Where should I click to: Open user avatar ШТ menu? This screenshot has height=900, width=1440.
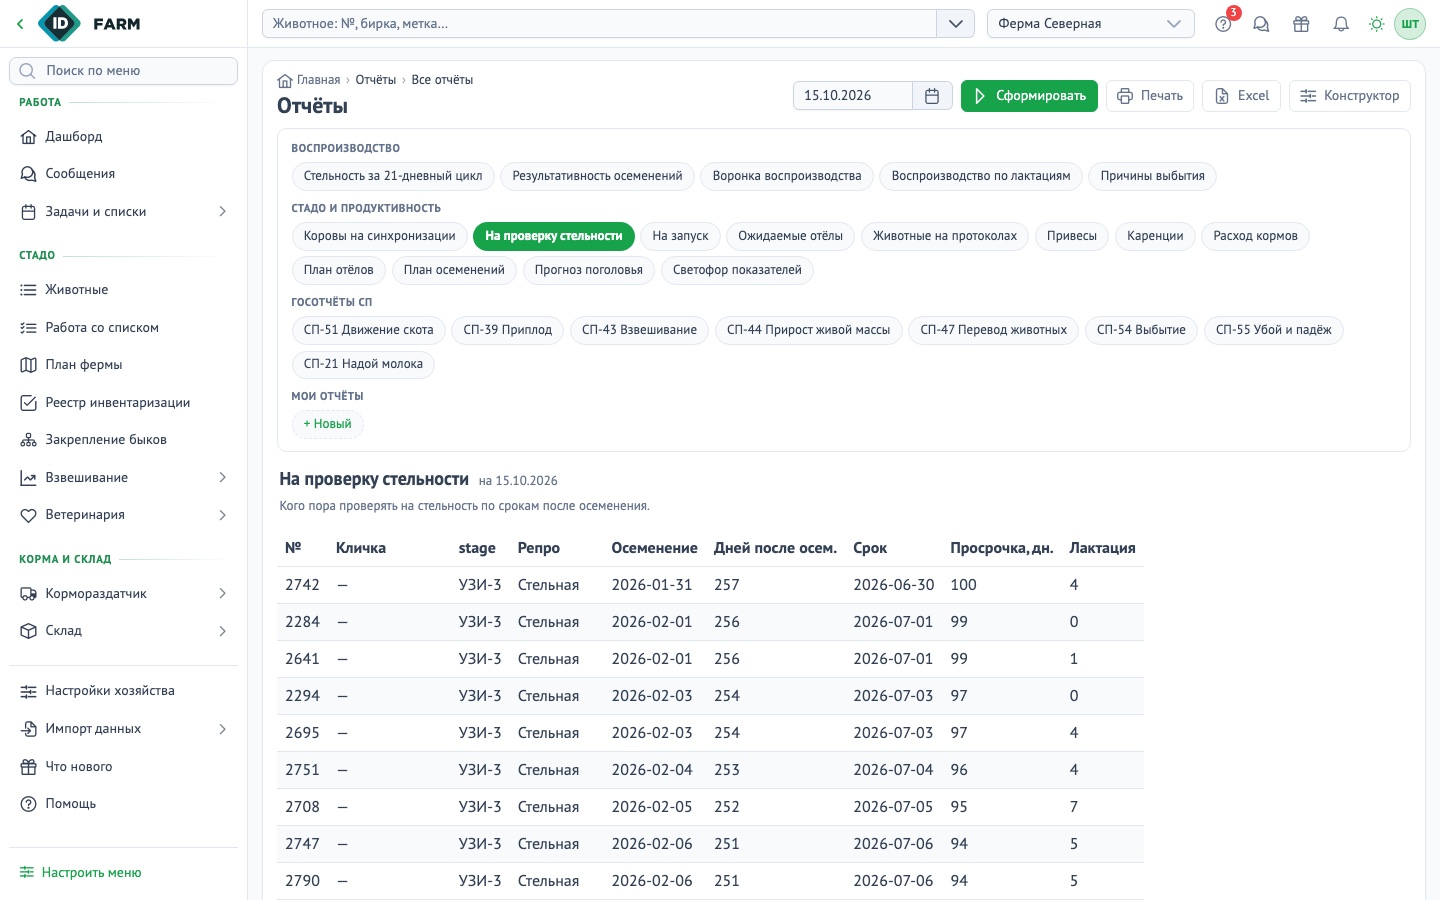[x=1410, y=24]
